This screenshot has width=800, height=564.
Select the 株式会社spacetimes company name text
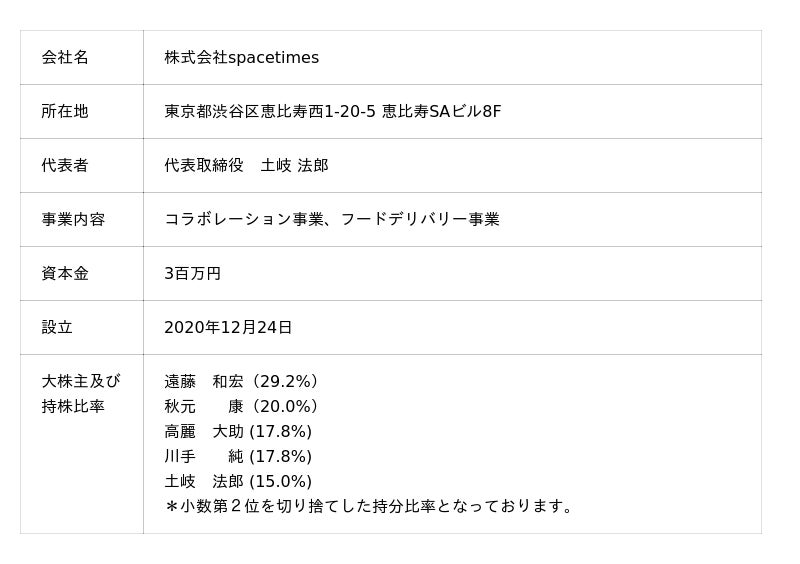(241, 58)
